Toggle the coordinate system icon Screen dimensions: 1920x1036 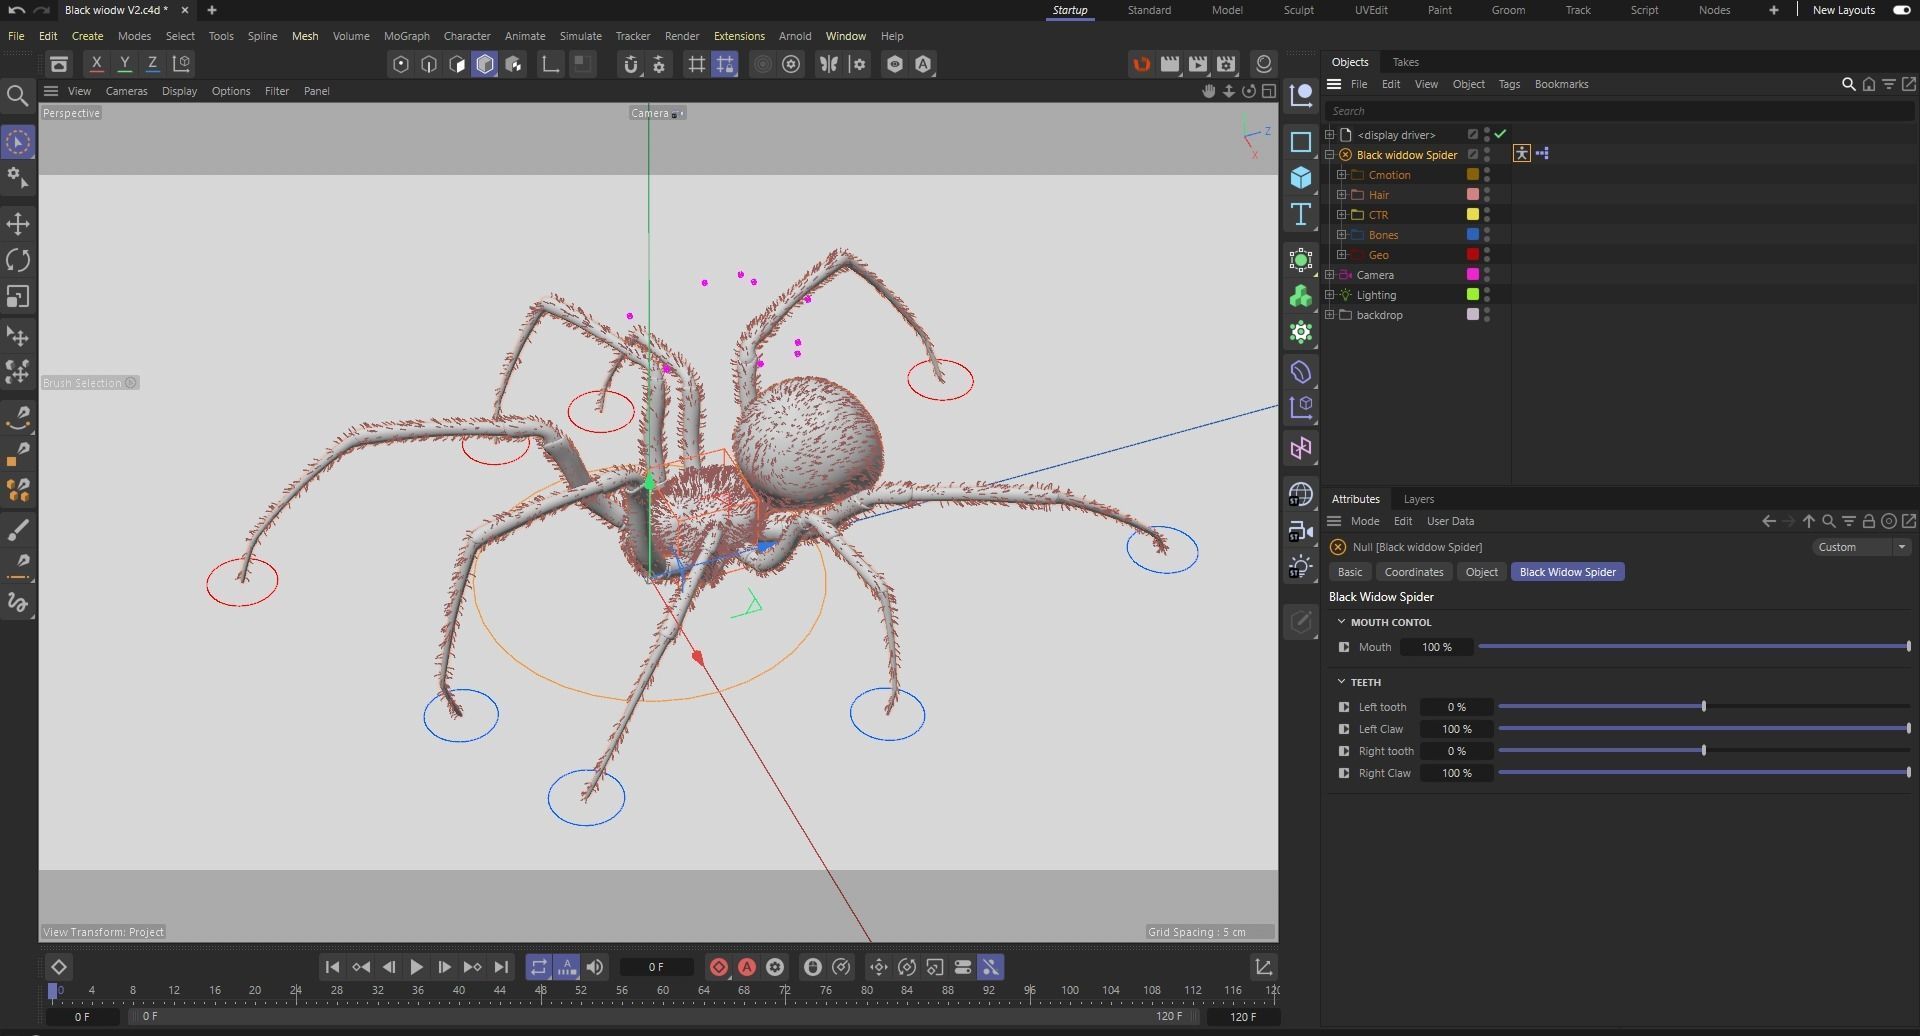(181, 63)
